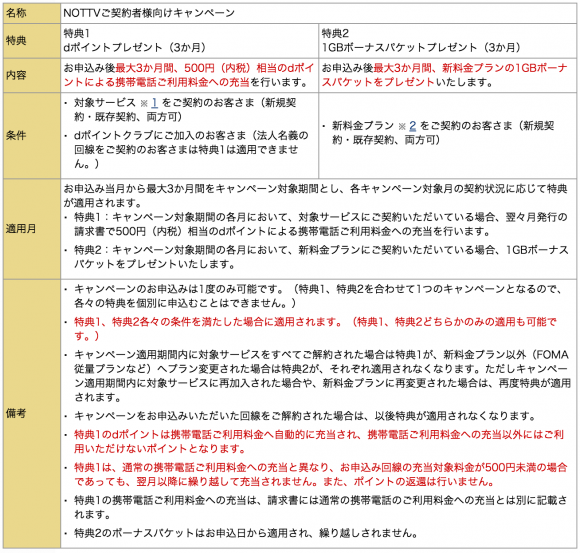Click the 内容 row header cell

(32, 75)
